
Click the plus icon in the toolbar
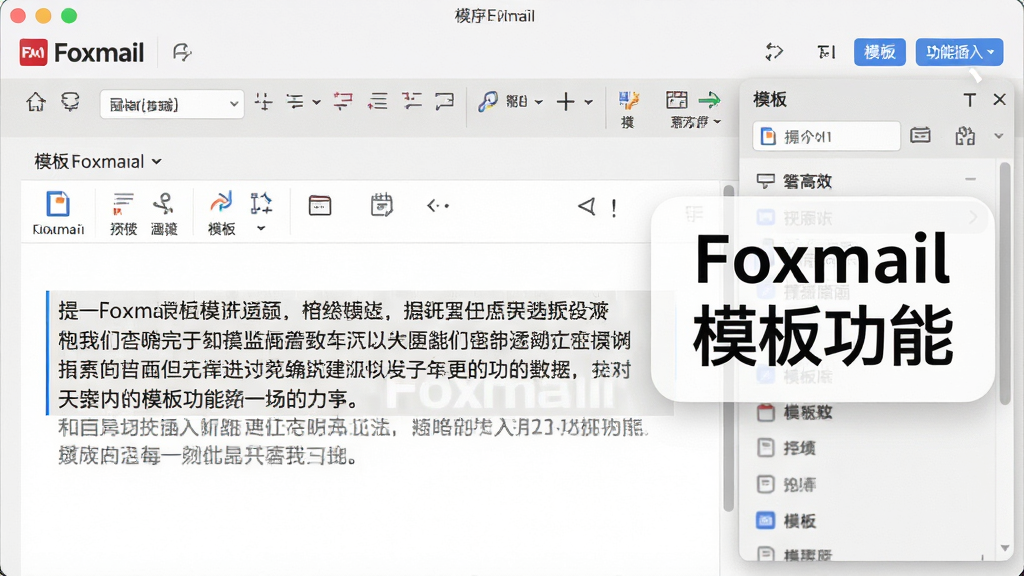(566, 102)
